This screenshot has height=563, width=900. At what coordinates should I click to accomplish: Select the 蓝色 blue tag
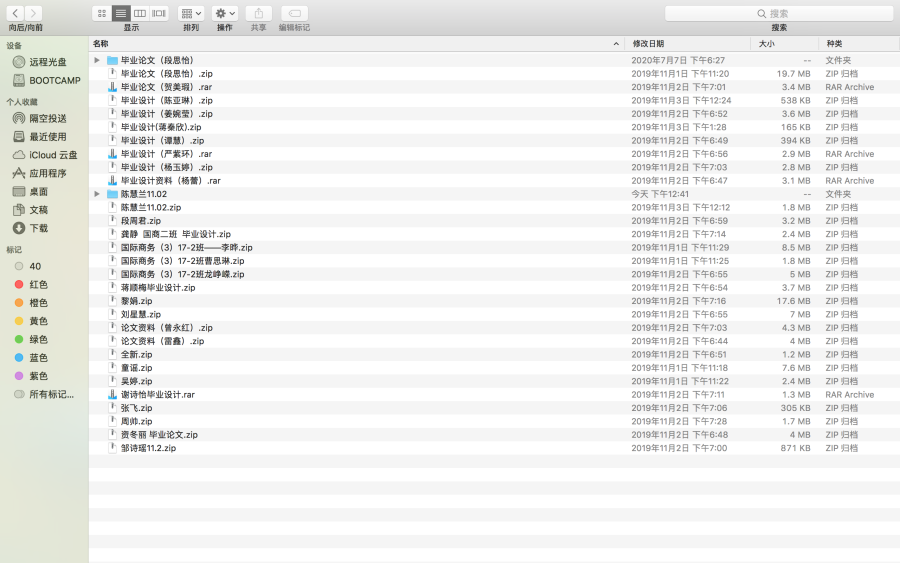31,358
